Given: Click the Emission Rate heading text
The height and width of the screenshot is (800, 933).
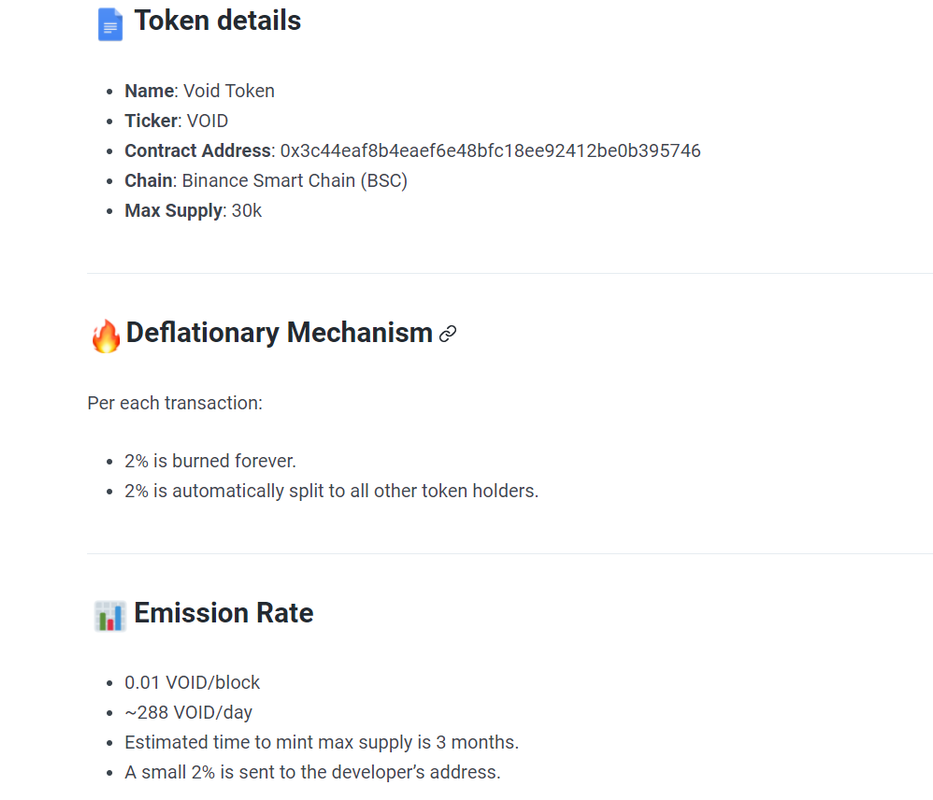Looking at the screenshot, I should [x=224, y=613].
